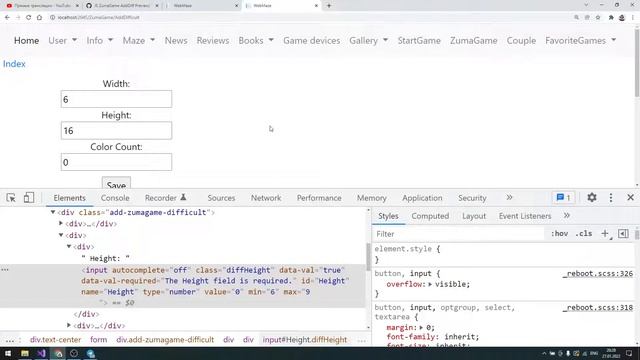Switch to the Layout tab
Image resolution: width=640 pixels, height=360 pixels.
coord(474,216)
